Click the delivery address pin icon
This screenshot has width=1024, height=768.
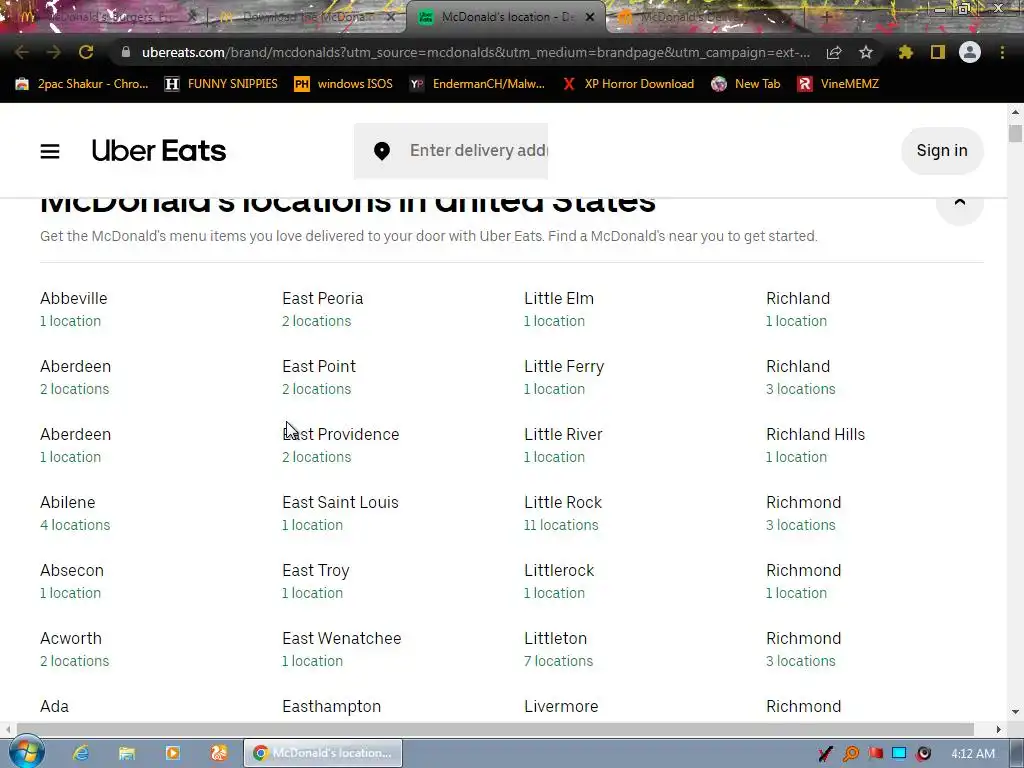coord(382,151)
